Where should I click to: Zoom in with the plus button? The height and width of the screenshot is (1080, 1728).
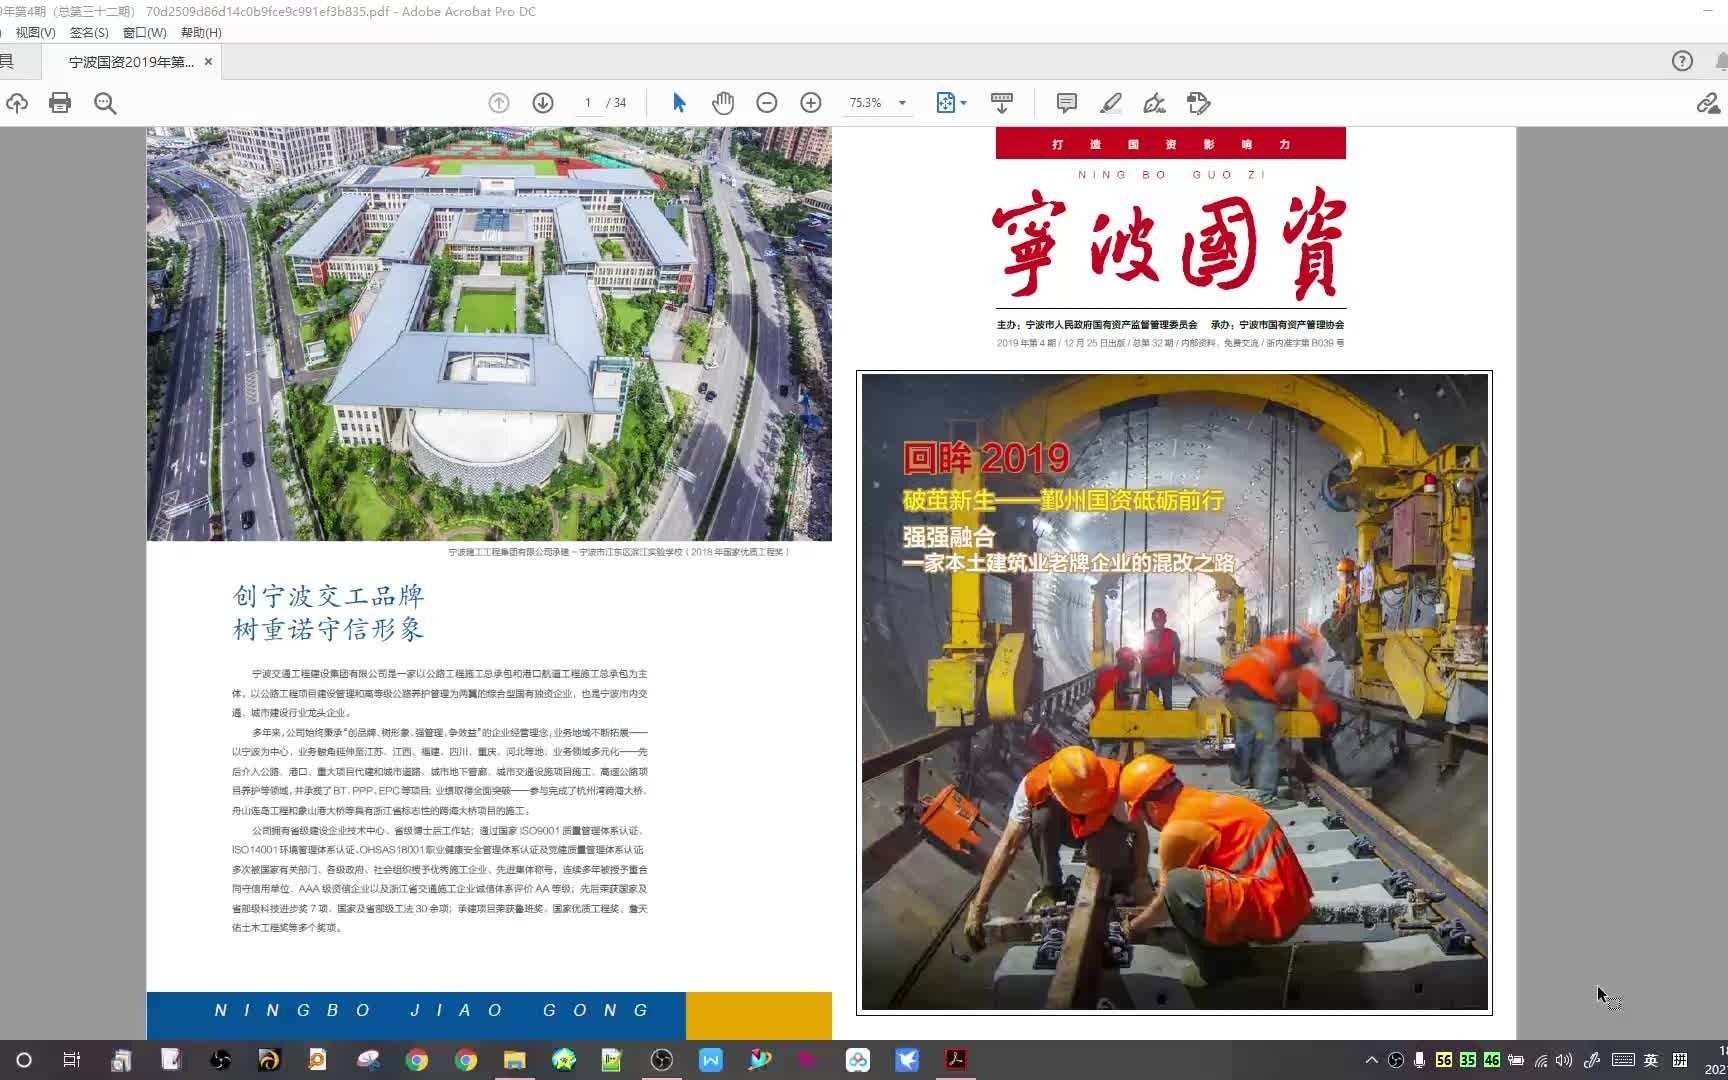811,103
